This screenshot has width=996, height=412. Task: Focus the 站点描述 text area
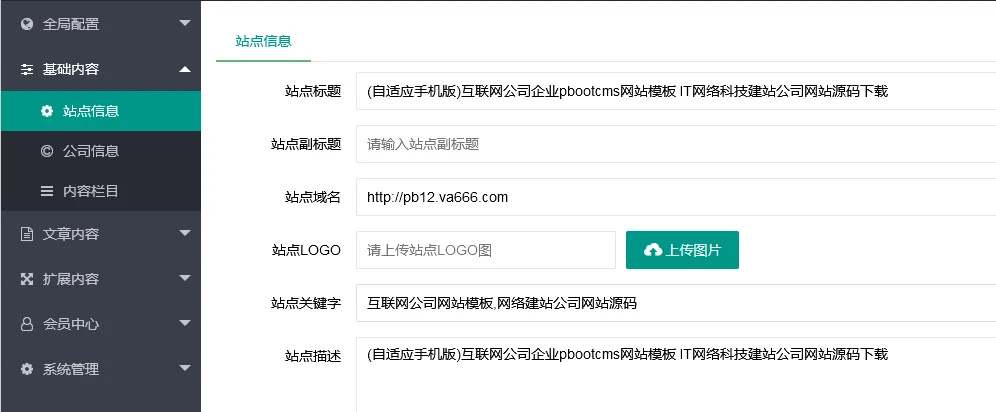pos(676,375)
